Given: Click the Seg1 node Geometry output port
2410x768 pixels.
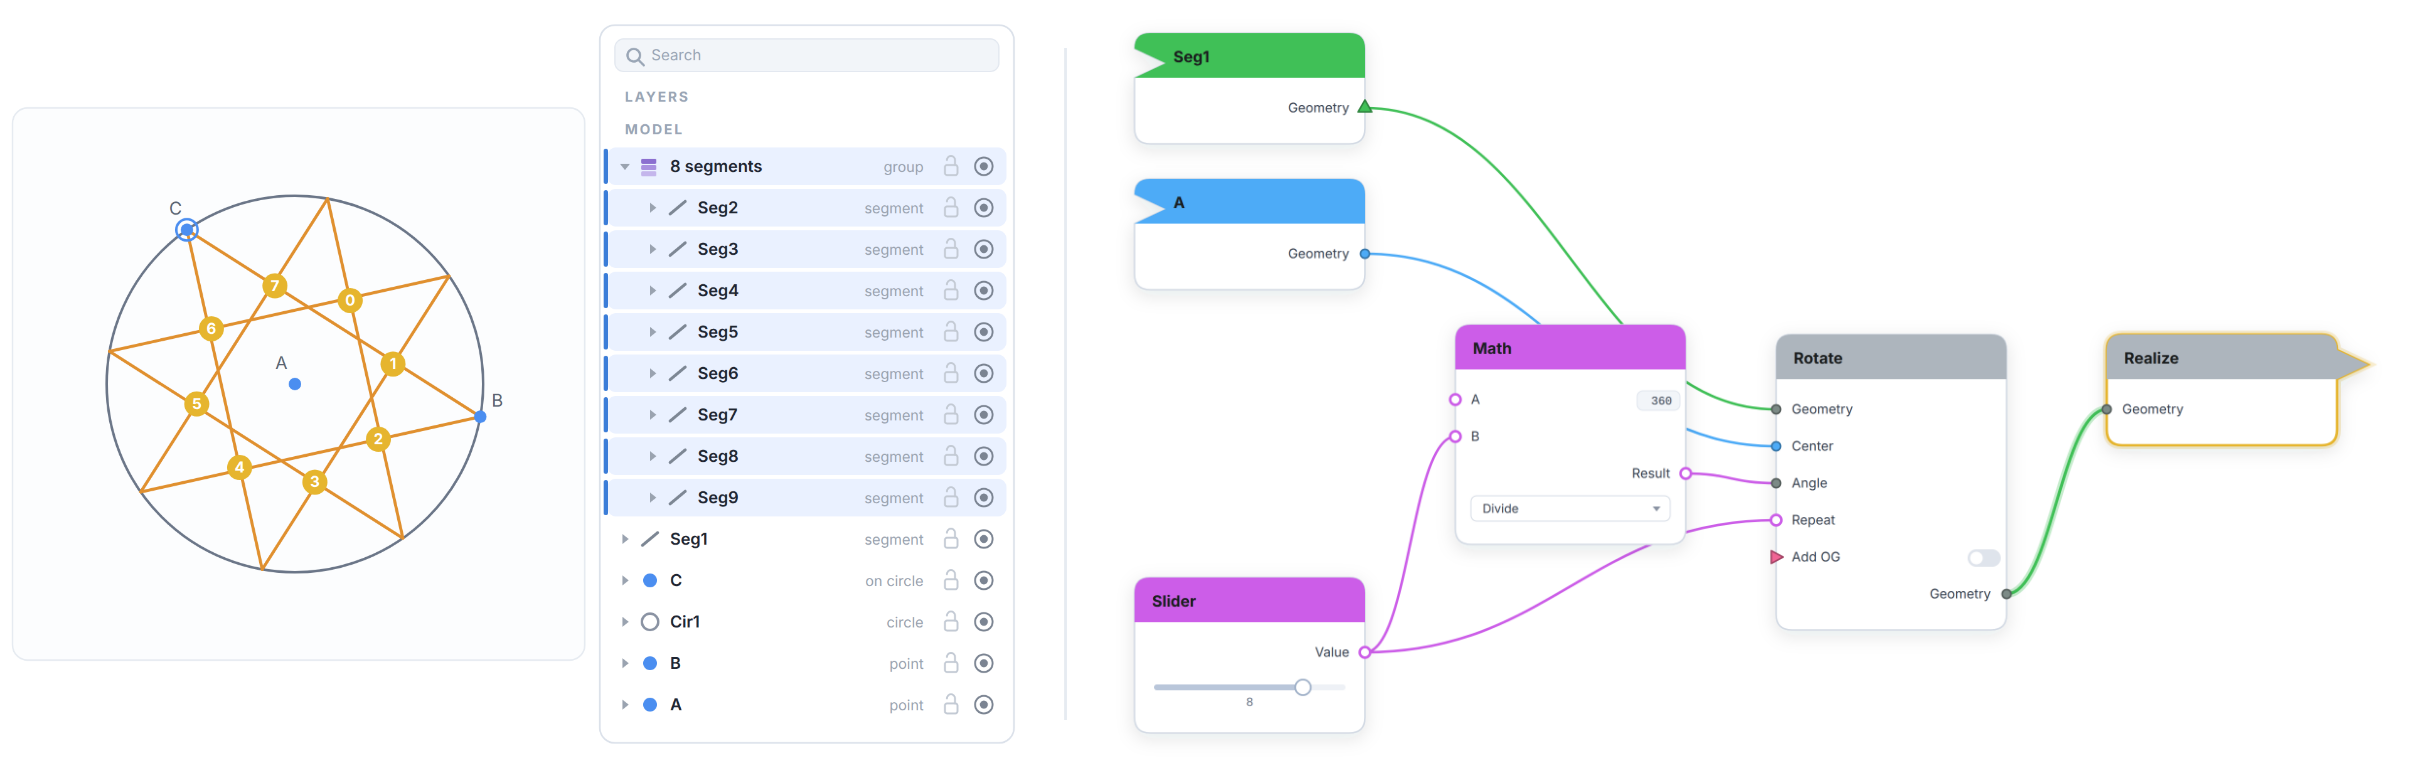Looking at the screenshot, I should click(1364, 107).
